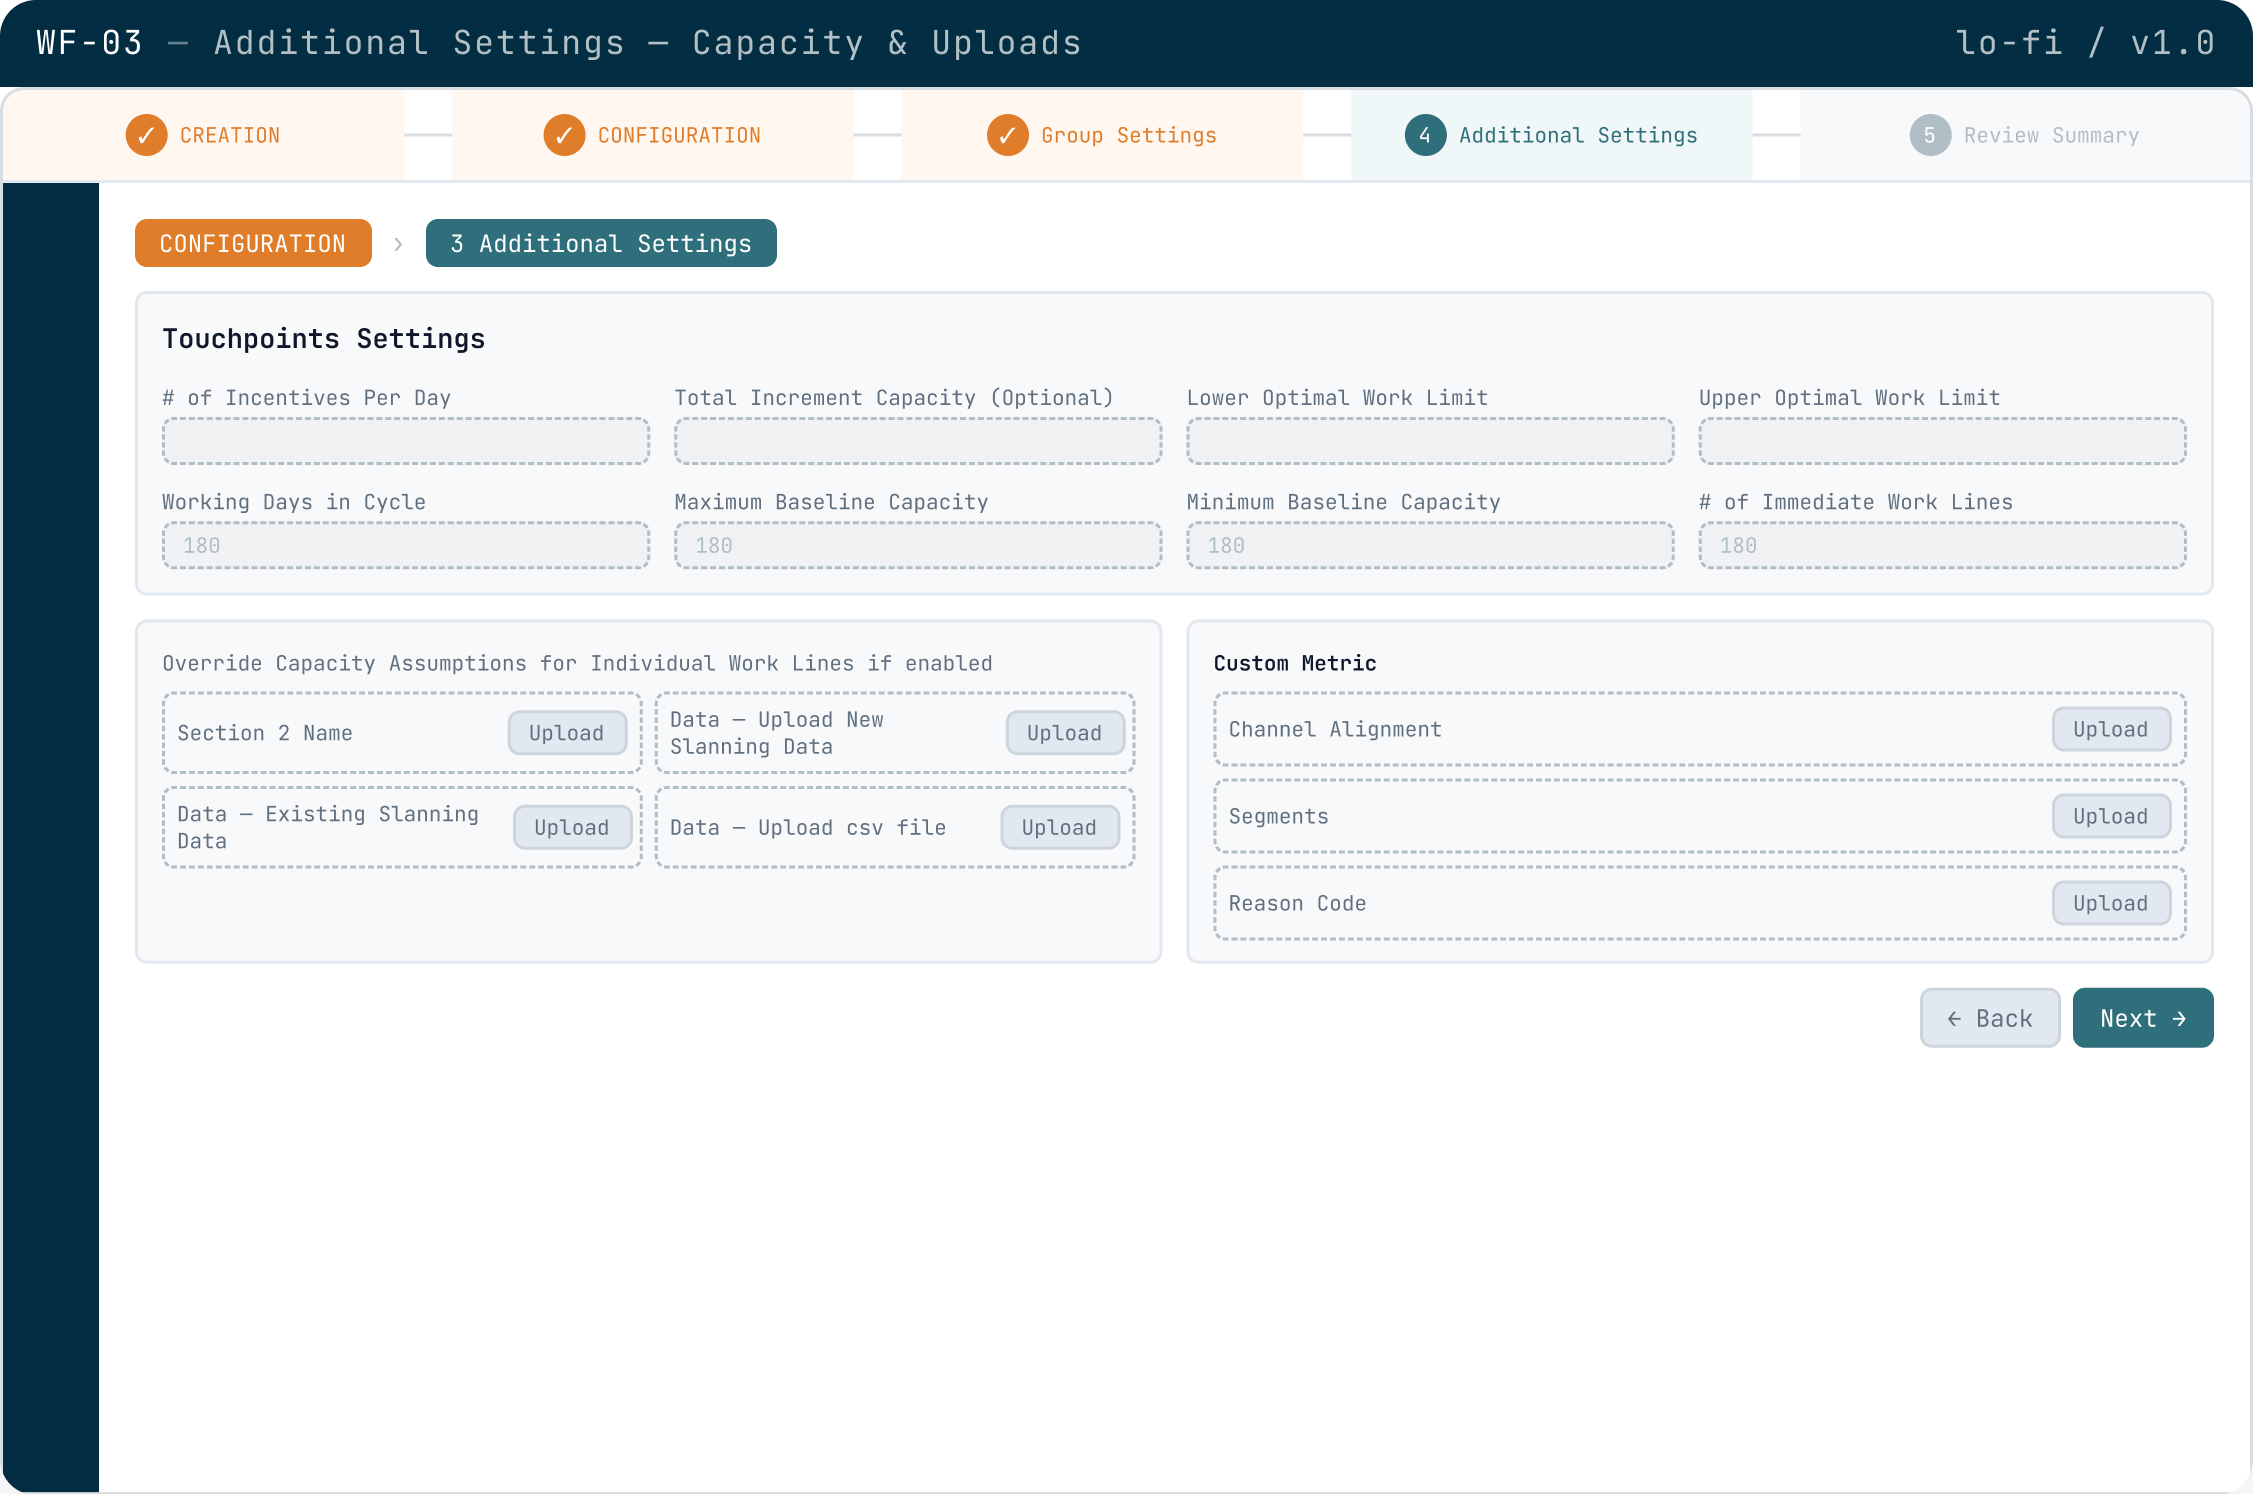This screenshot has height=1494, width=2253.
Task: Click the WF-03 title text
Action: (89, 43)
